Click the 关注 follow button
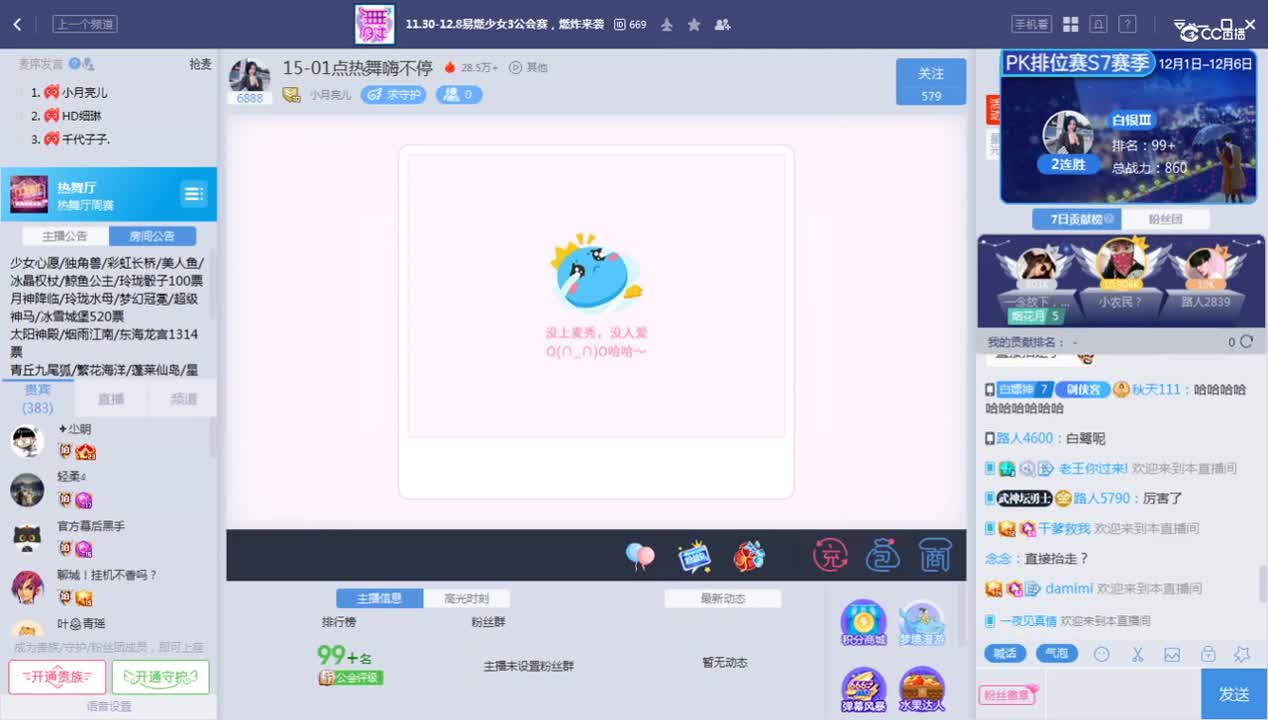The image size is (1268, 720). (x=931, y=82)
